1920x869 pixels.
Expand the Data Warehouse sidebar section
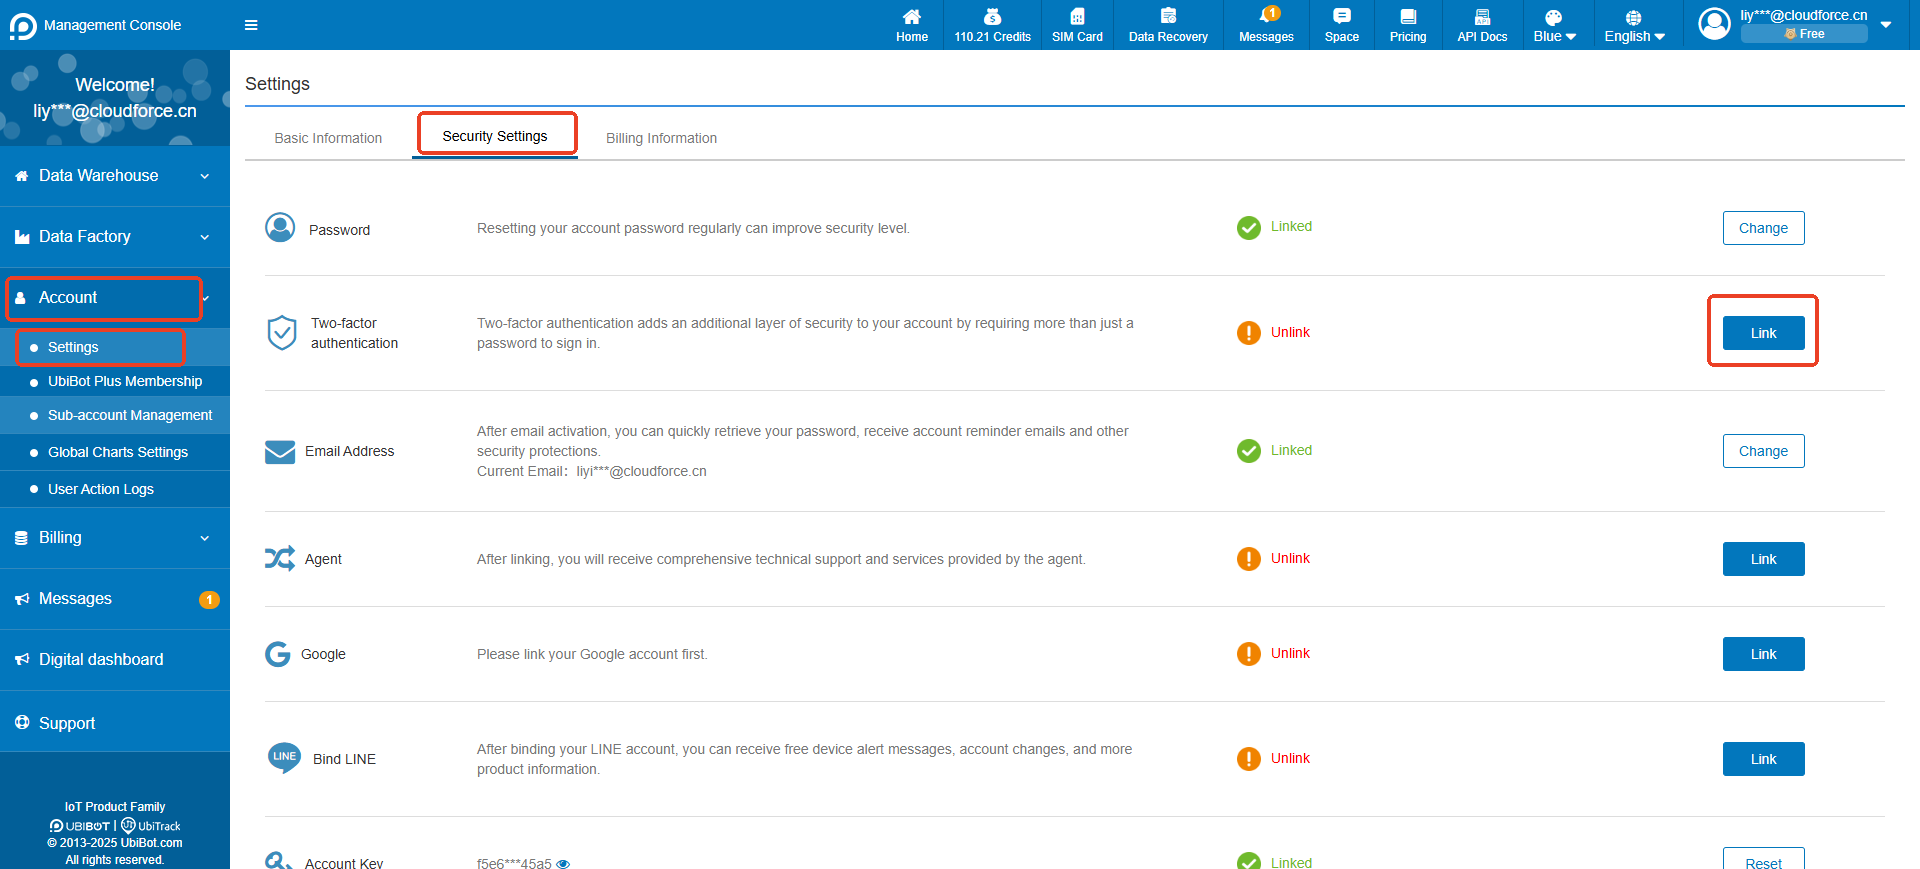pos(115,176)
